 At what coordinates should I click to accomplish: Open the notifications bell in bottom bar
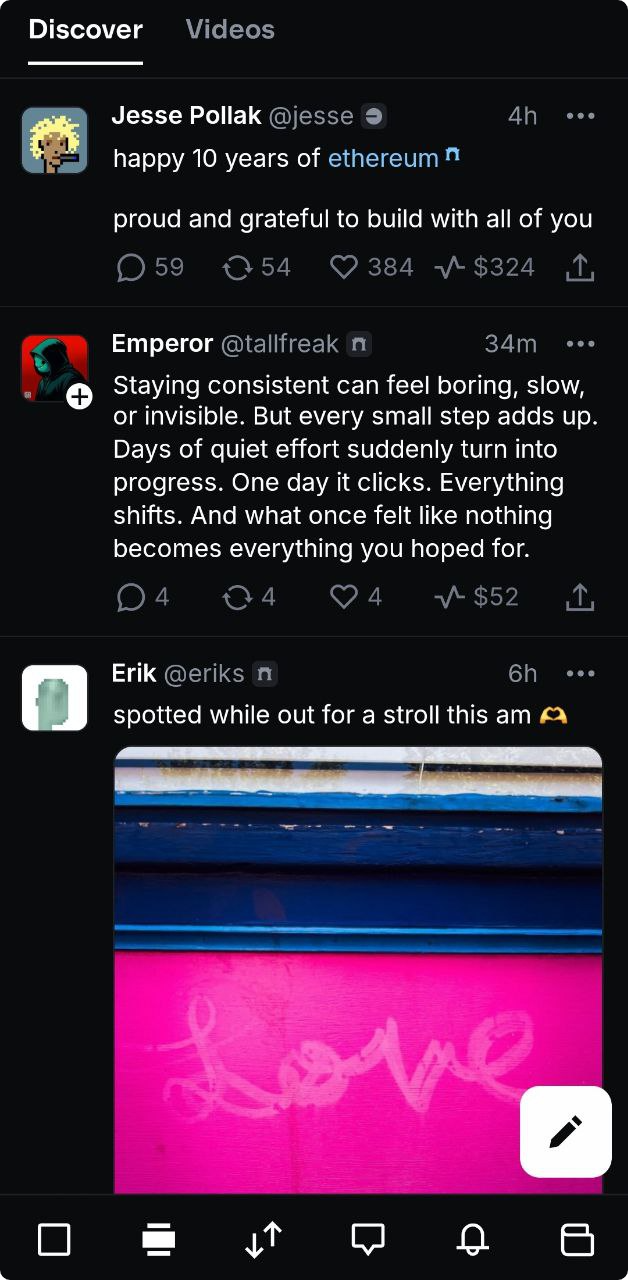click(473, 1240)
